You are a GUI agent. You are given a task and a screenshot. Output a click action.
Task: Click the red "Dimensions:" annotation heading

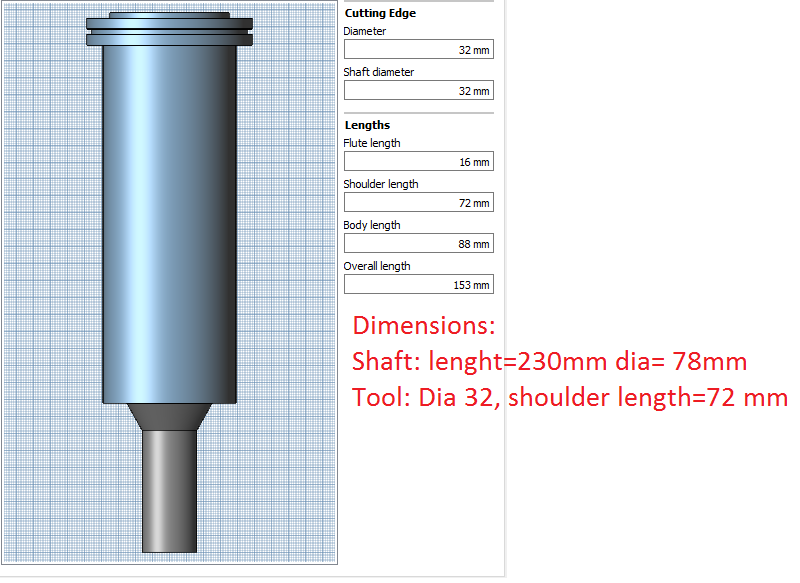[x=424, y=326]
